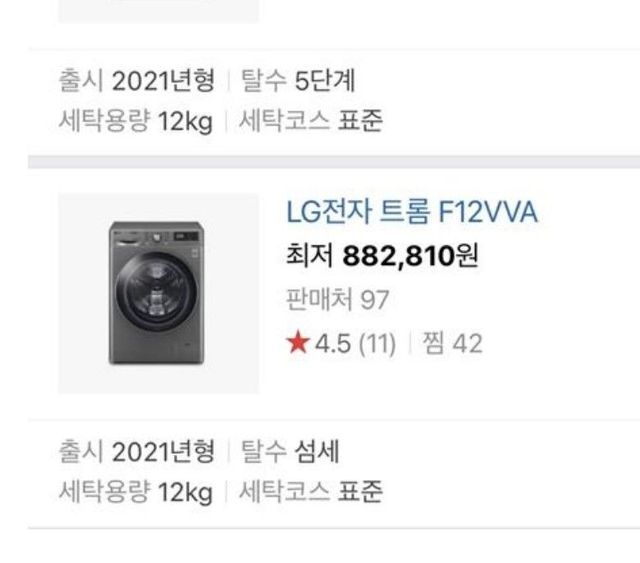
Task: Open the 판매처 97 seller list
Action: (x=338, y=300)
